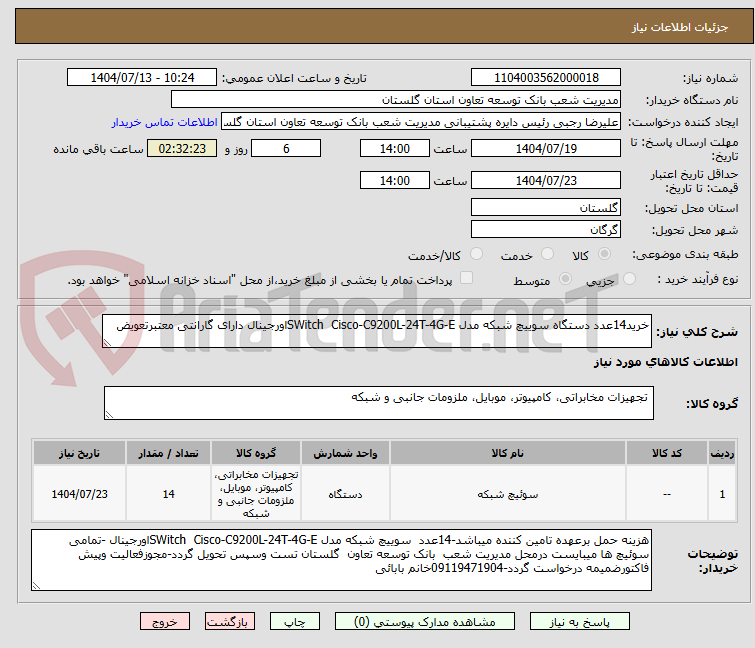The width and height of the screenshot is (755, 648).
Task: Click the اطلاعات کالاهای مورد نیاز heading
Action: coord(665,362)
